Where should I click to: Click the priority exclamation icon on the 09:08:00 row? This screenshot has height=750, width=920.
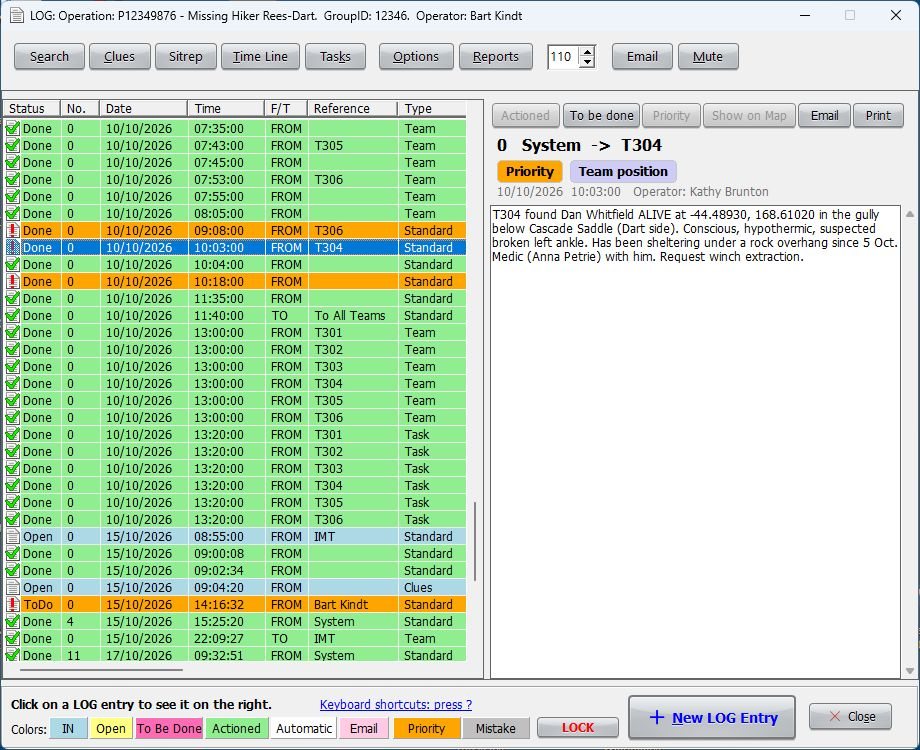click(12, 231)
